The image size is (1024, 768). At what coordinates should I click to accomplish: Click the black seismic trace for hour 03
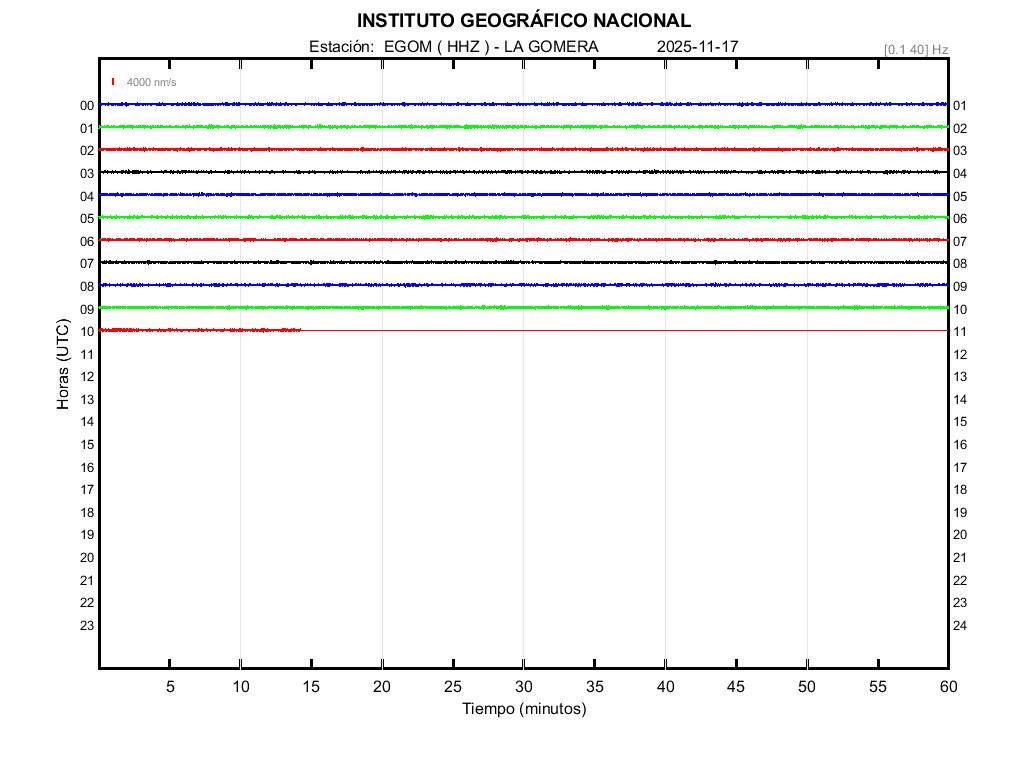pyautogui.click(x=523, y=172)
